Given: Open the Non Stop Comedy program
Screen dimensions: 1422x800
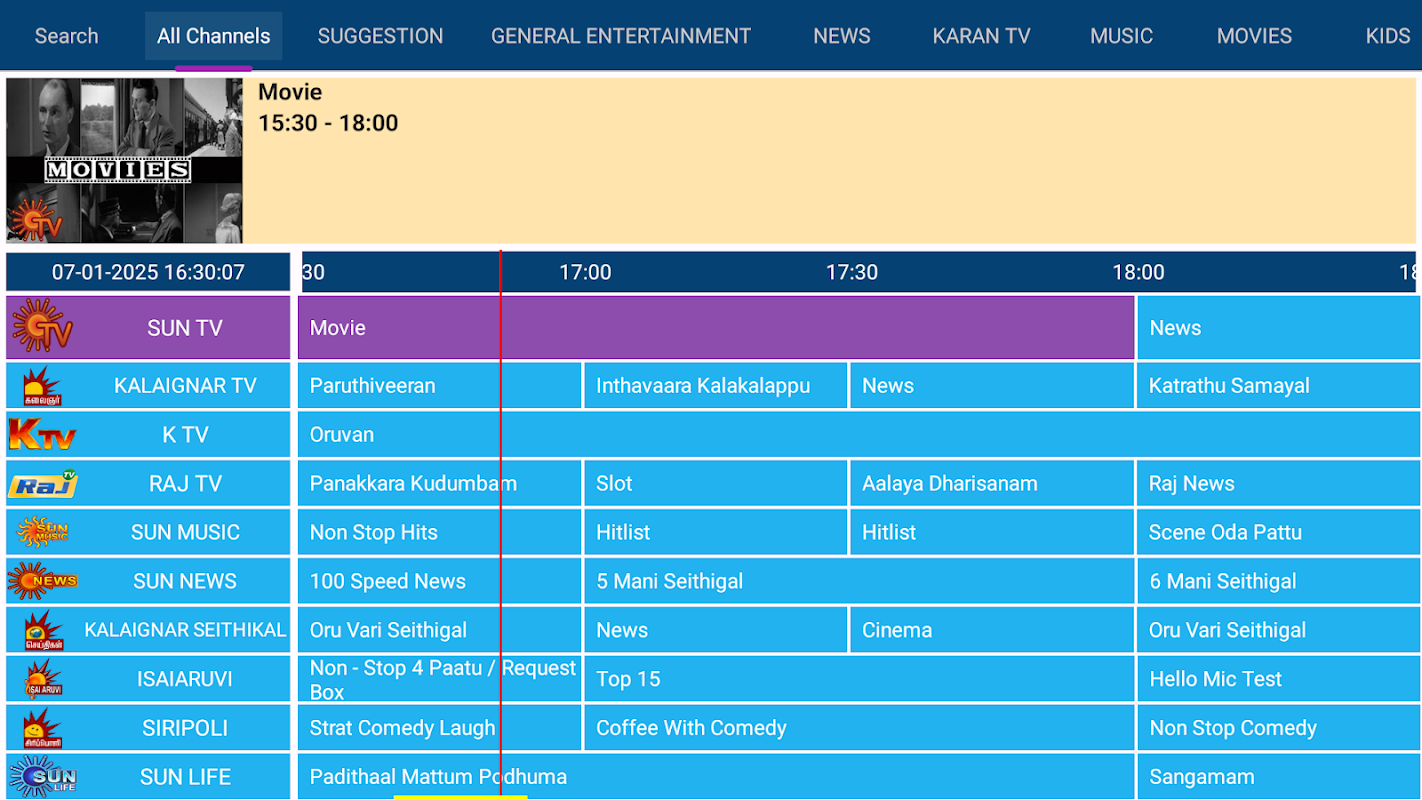Looking at the screenshot, I should (x=1278, y=729).
